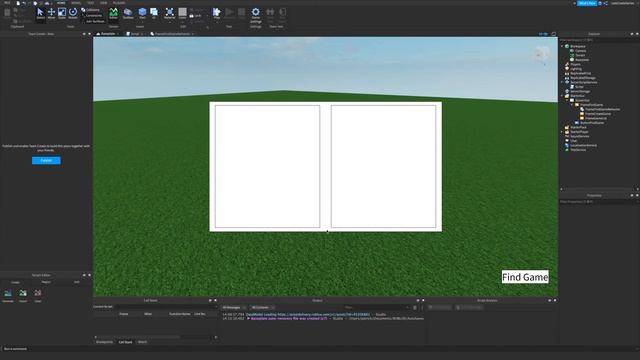Open the Edit tab in Terrain Editor
Viewport: 640px width, 360px height.
tap(77, 282)
